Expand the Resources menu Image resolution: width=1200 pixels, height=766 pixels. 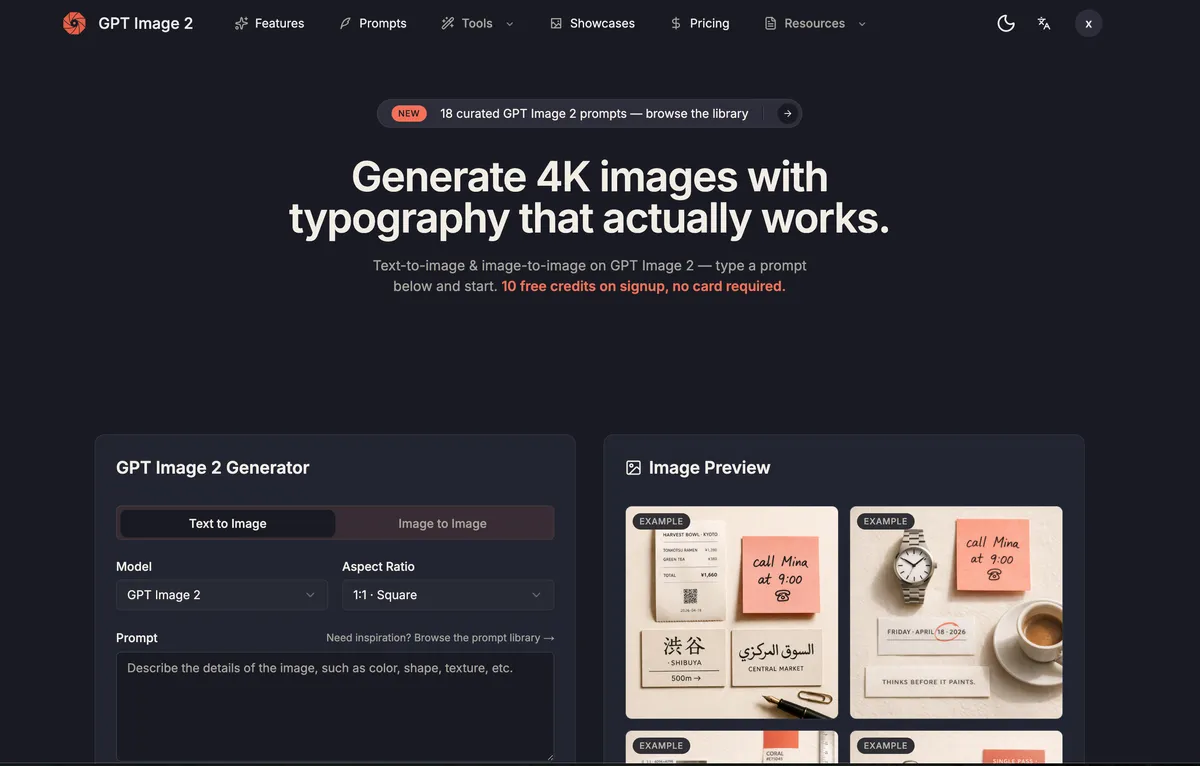(x=815, y=23)
